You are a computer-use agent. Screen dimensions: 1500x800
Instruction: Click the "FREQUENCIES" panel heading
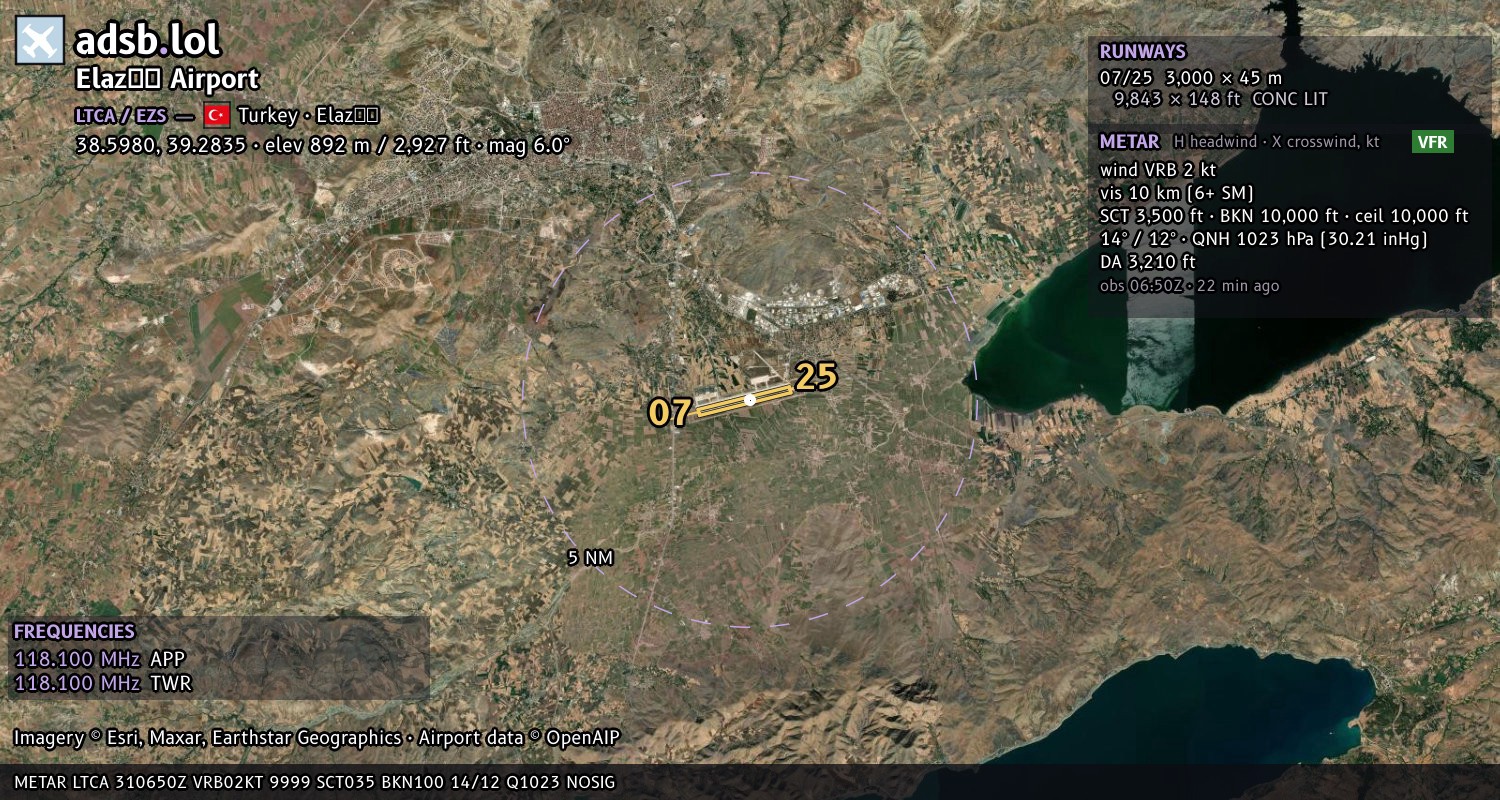click(74, 632)
